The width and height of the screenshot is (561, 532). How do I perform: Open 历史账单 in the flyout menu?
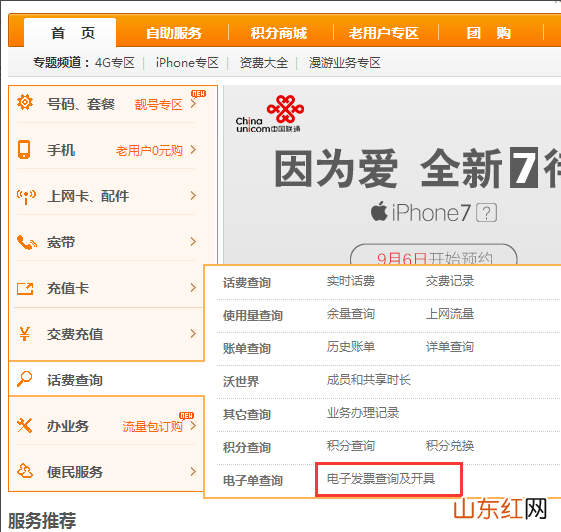pos(351,347)
